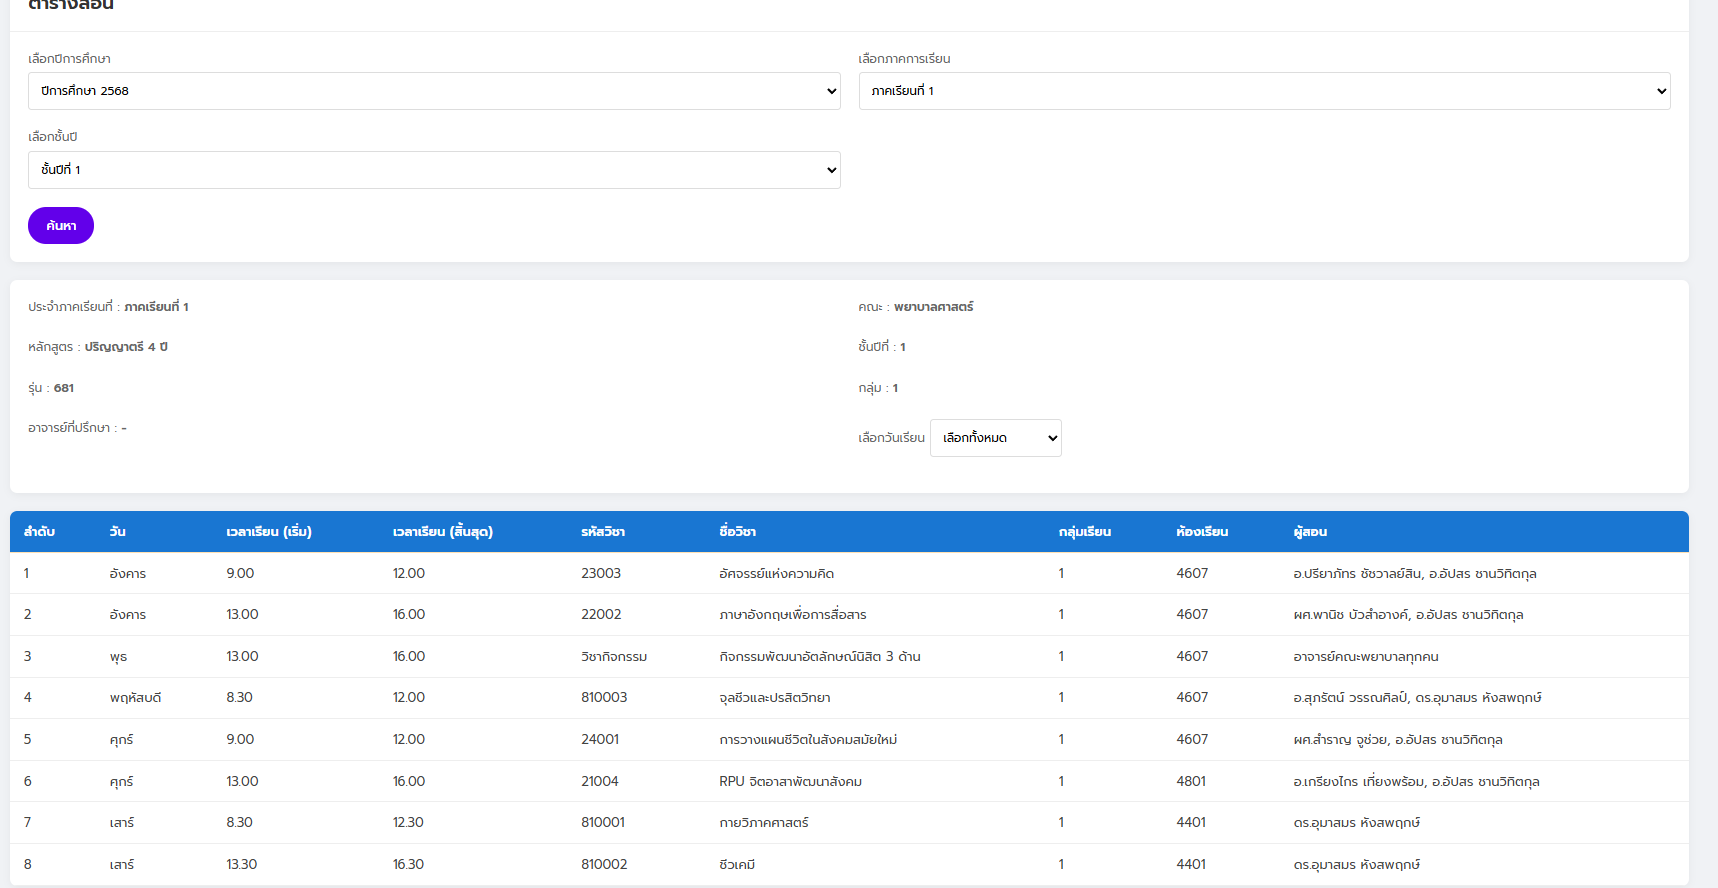This screenshot has width=1718, height=888.
Task: Click the ชีวเคมี subject in last row
Action: click(x=737, y=865)
